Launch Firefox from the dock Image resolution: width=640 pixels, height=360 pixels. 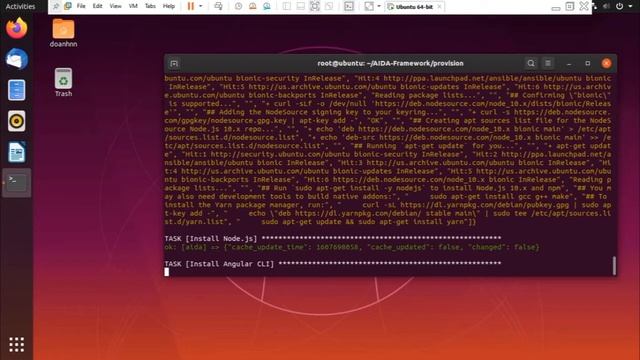17,28
